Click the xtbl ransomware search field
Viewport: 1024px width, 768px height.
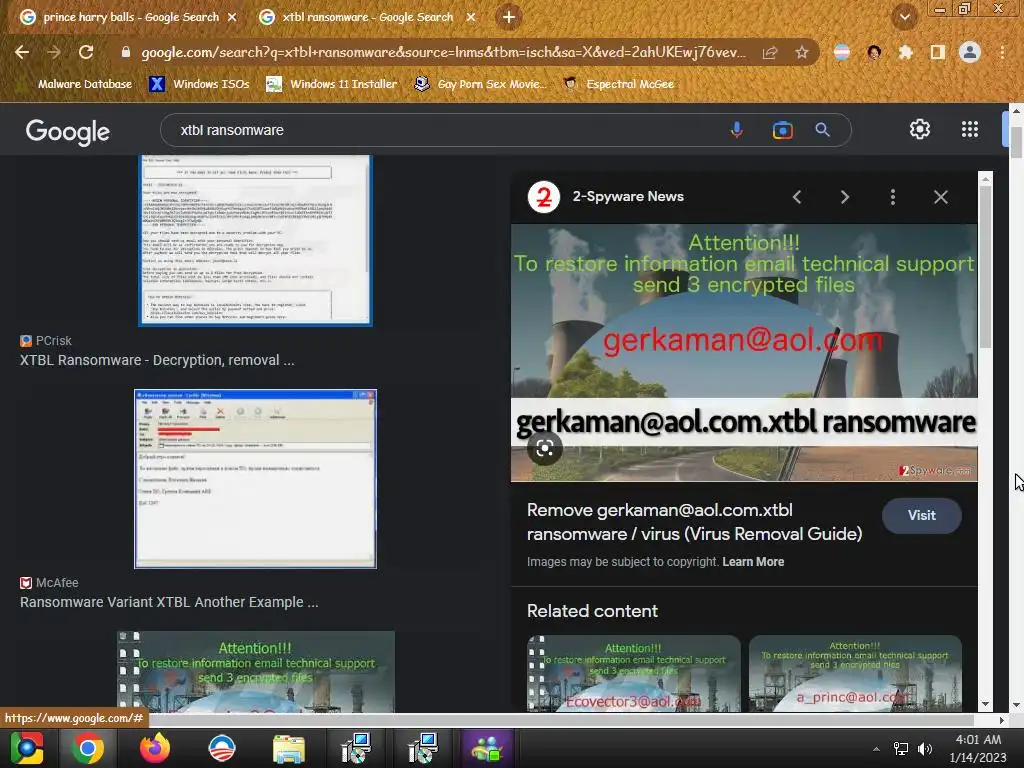pyautogui.click(x=444, y=130)
